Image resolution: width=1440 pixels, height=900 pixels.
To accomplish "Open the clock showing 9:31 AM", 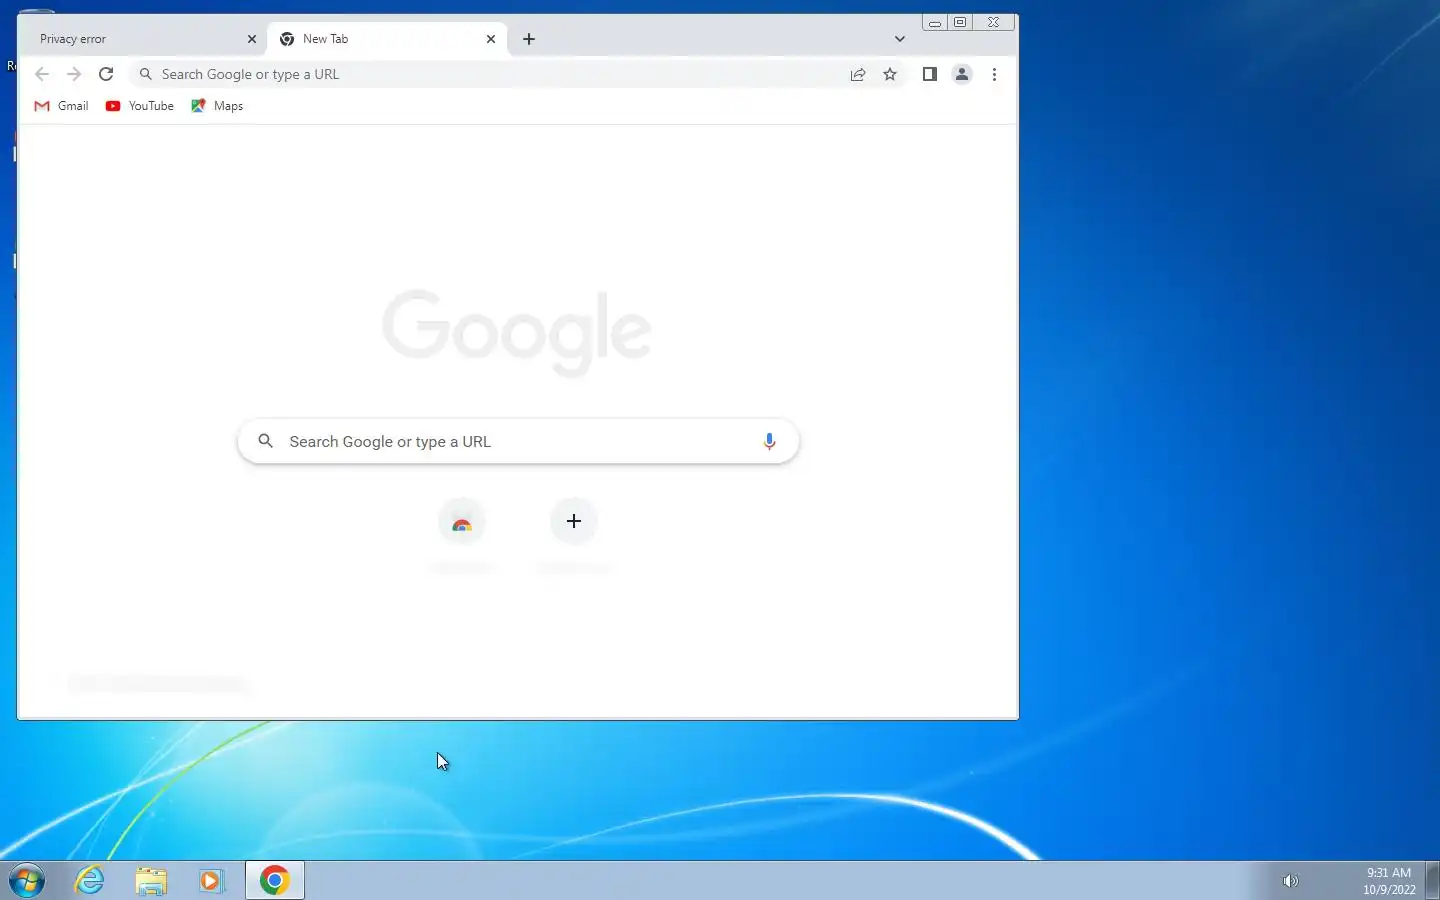I will tap(1389, 881).
